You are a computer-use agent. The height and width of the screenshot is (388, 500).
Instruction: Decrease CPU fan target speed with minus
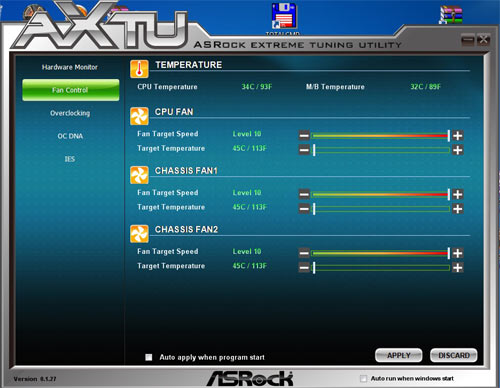(304, 135)
